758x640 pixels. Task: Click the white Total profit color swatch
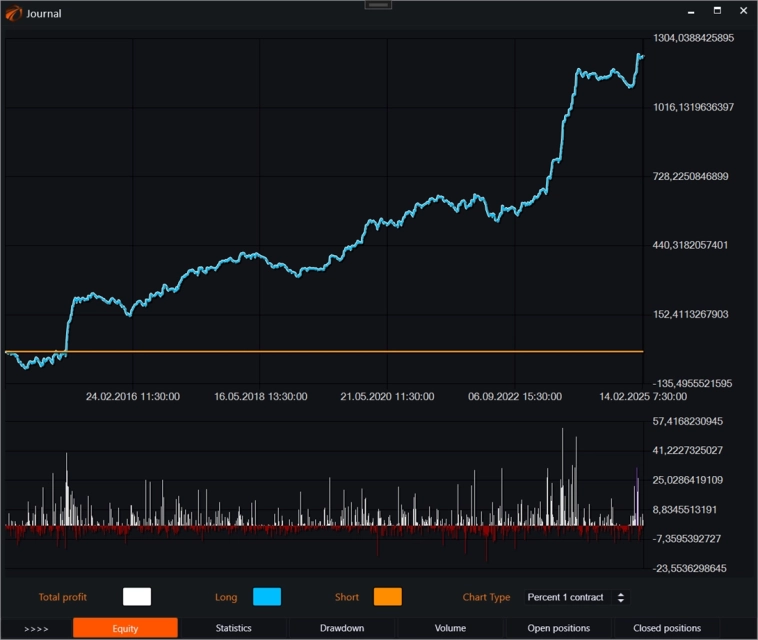tap(137, 597)
